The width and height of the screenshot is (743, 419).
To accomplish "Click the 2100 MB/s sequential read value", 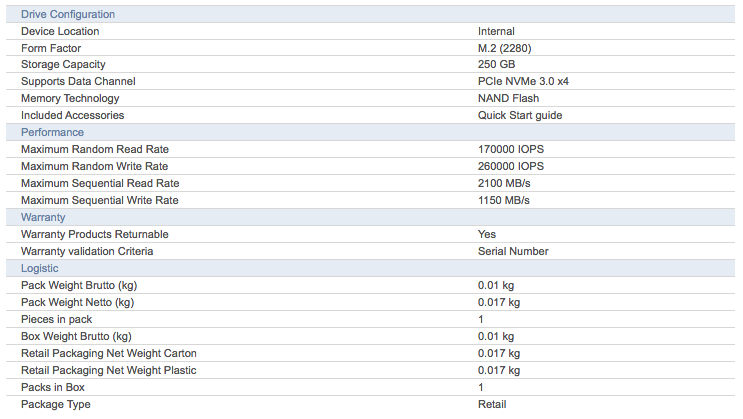I will coord(504,183).
